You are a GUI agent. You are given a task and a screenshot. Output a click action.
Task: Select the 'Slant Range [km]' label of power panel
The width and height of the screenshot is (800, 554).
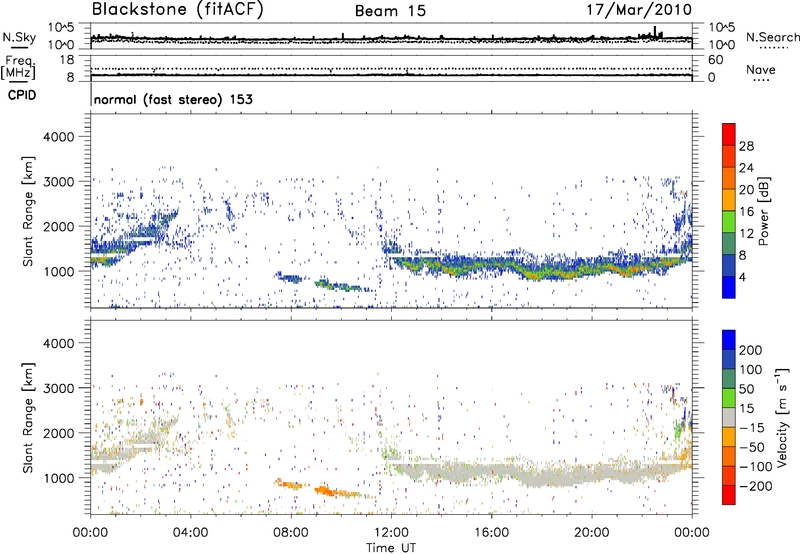click(28, 211)
